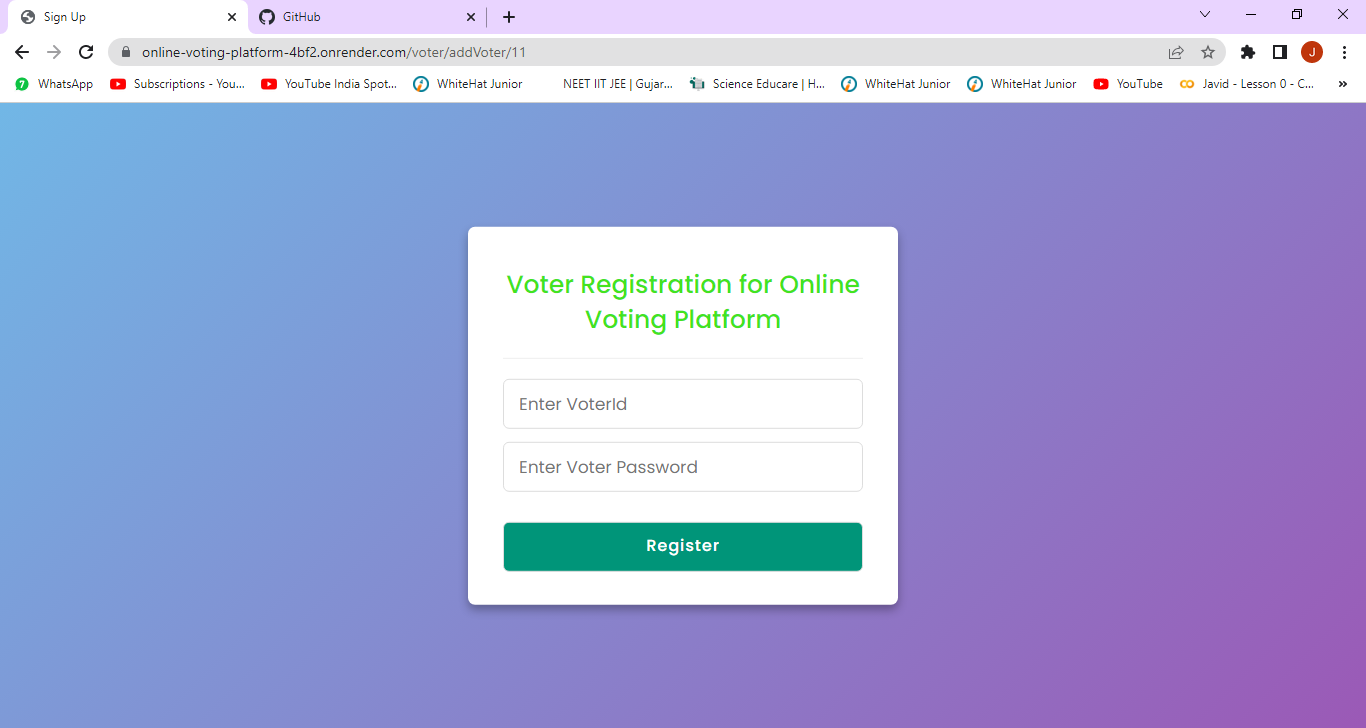
Task: Open the share page icon
Action: 1176,52
